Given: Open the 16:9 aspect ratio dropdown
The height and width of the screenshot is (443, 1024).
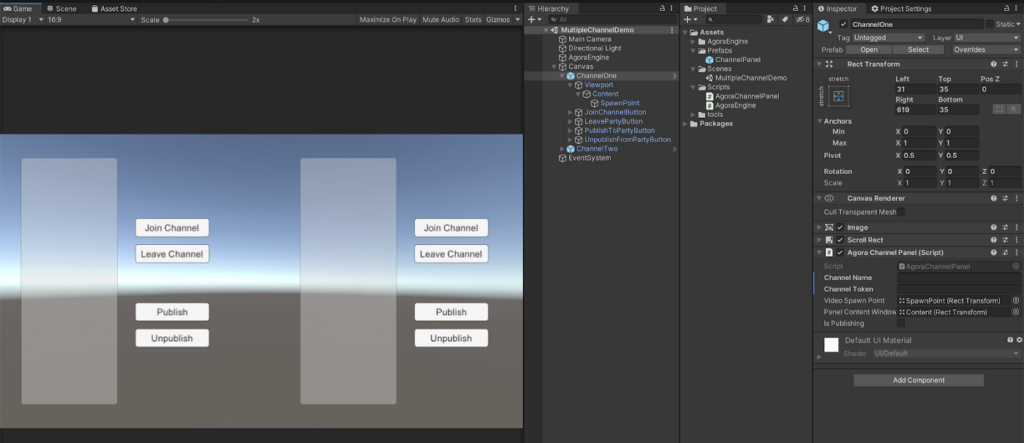Looking at the screenshot, I should click(91, 20).
